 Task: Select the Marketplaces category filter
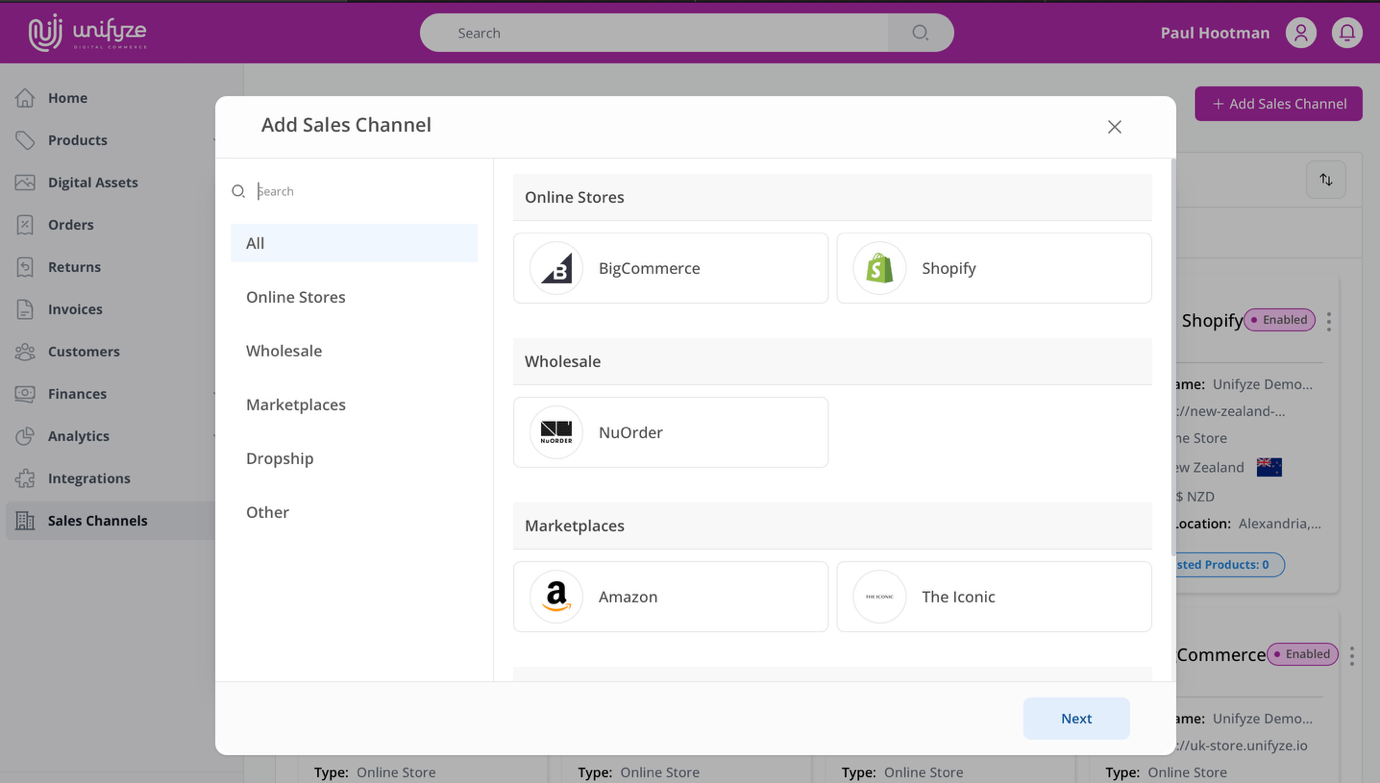354,404
